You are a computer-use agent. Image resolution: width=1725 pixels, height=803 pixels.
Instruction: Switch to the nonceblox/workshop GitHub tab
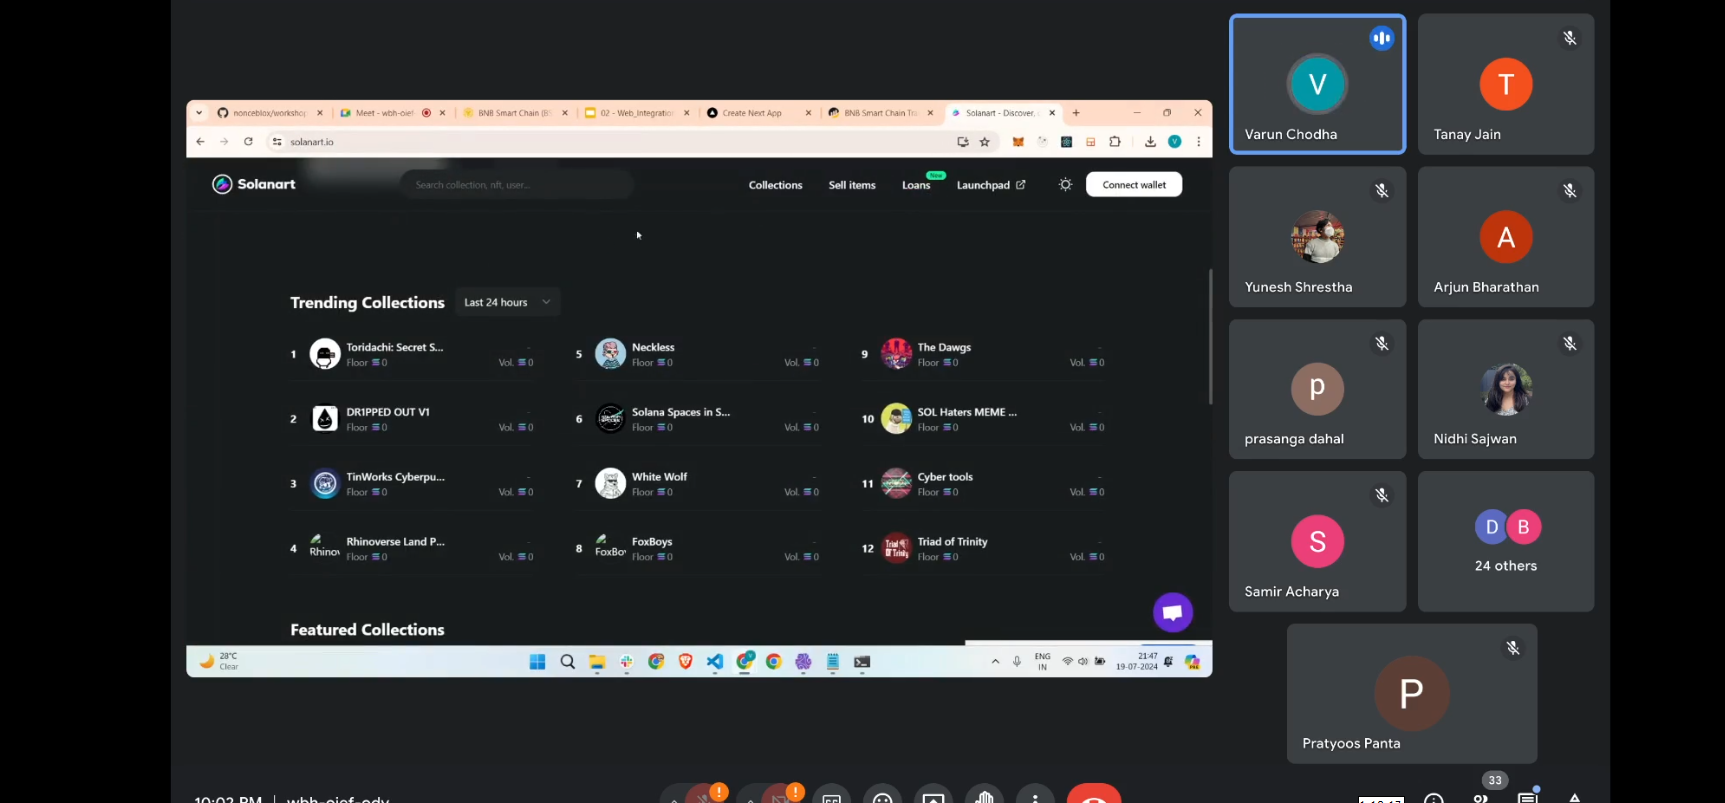269,113
